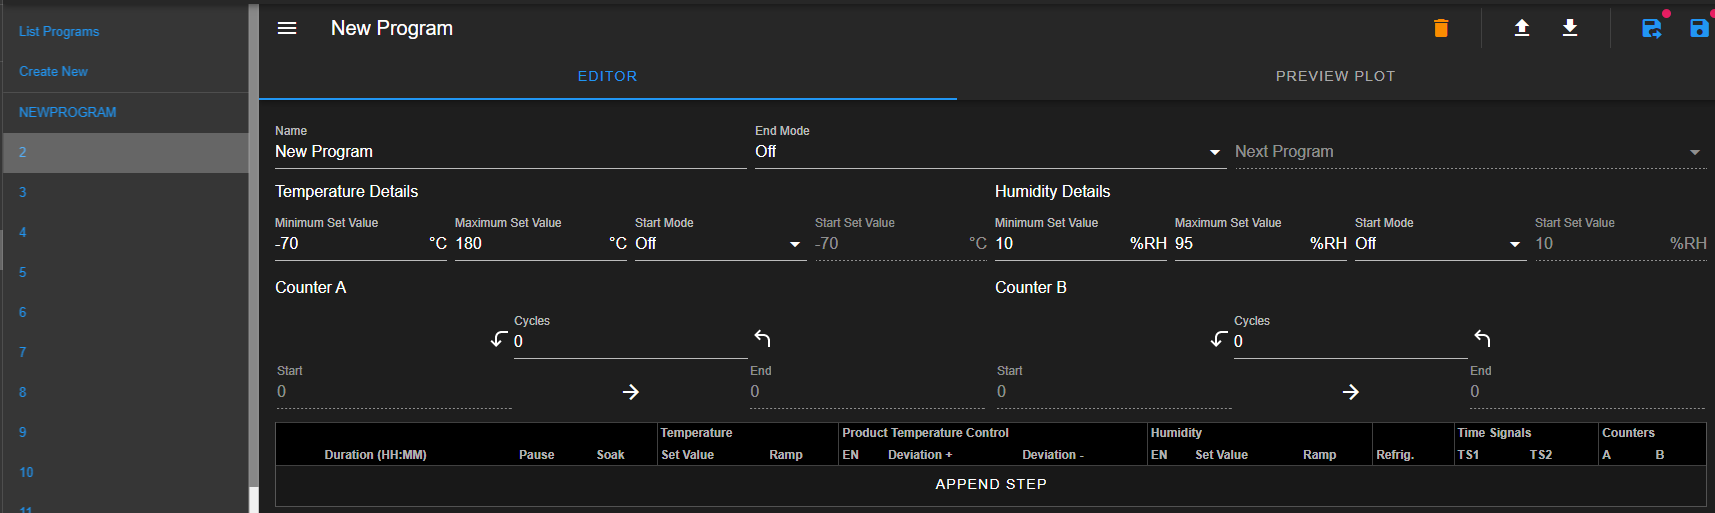Edit Counter B Cycles field
The image size is (1715, 513).
(x=1350, y=342)
